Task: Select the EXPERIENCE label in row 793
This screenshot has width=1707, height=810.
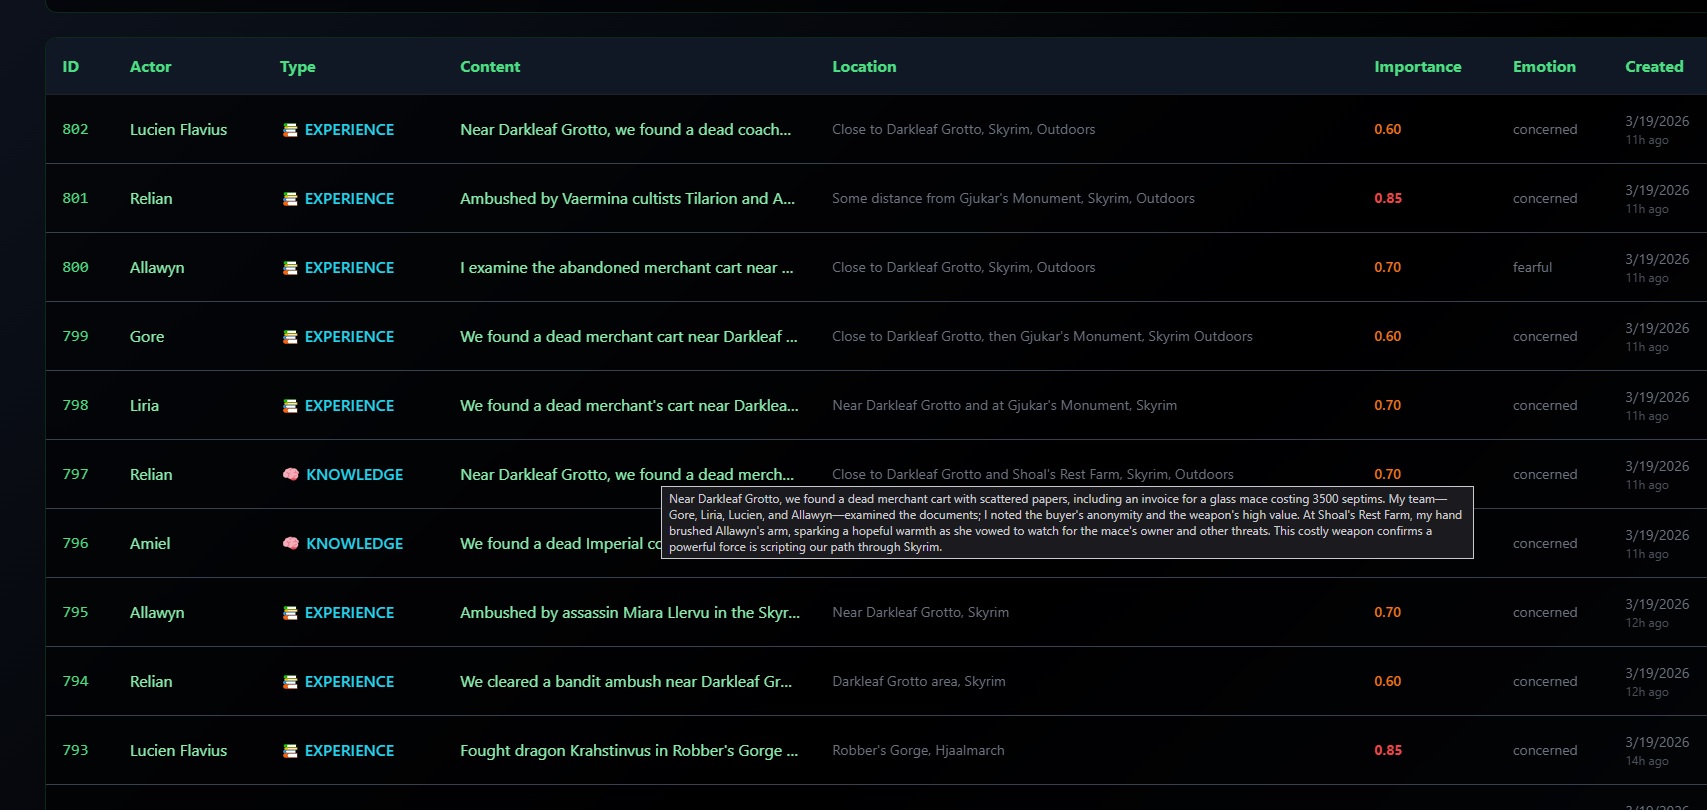Action: click(349, 751)
